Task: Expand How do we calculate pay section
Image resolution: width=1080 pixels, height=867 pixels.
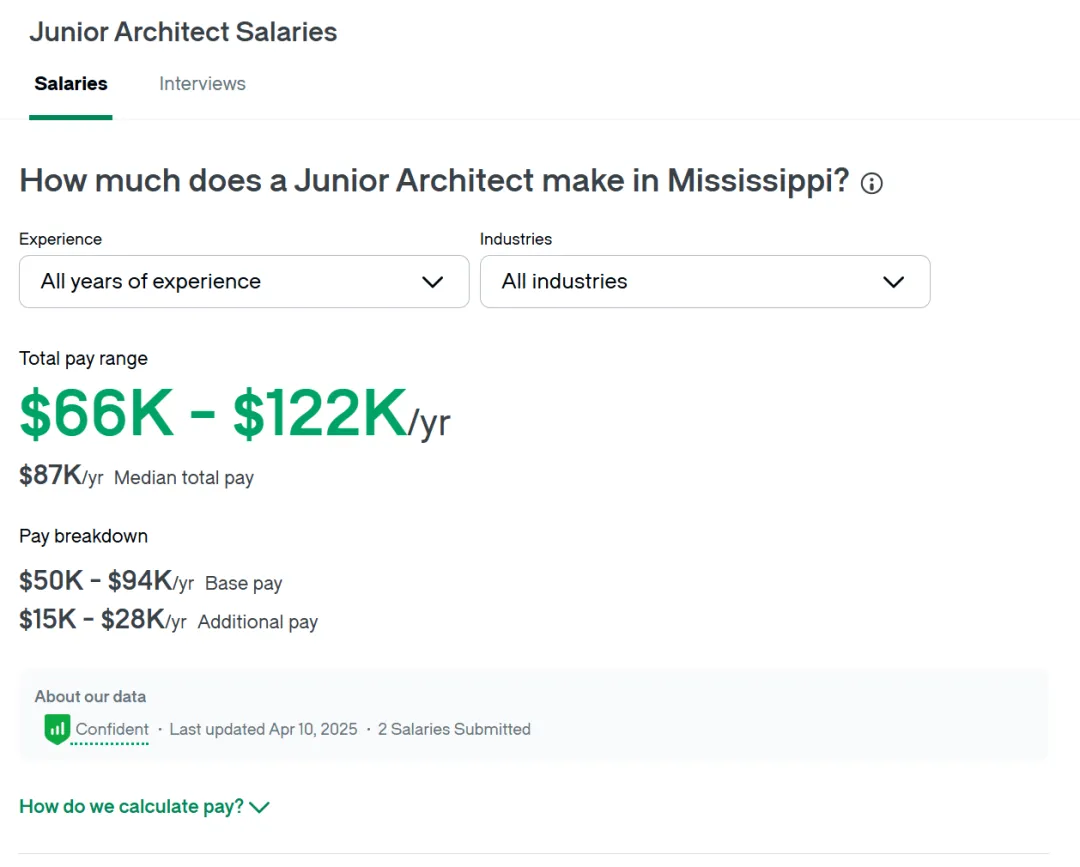Action: [x=144, y=806]
